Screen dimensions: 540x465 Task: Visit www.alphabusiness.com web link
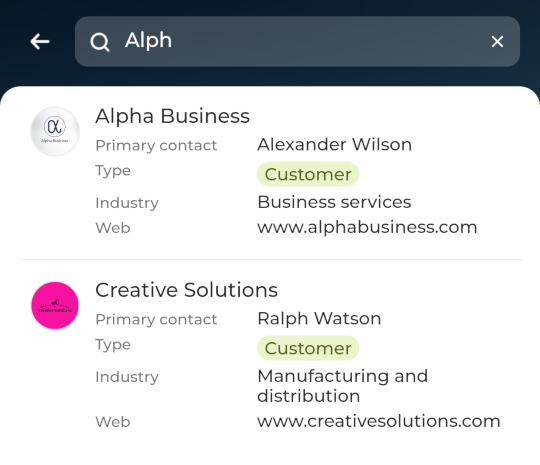pyautogui.click(x=367, y=227)
